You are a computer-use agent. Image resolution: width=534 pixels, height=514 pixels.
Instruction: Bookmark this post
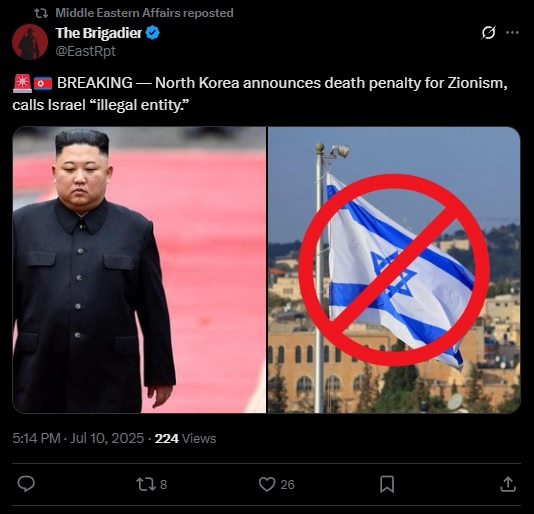coord(387,484)
